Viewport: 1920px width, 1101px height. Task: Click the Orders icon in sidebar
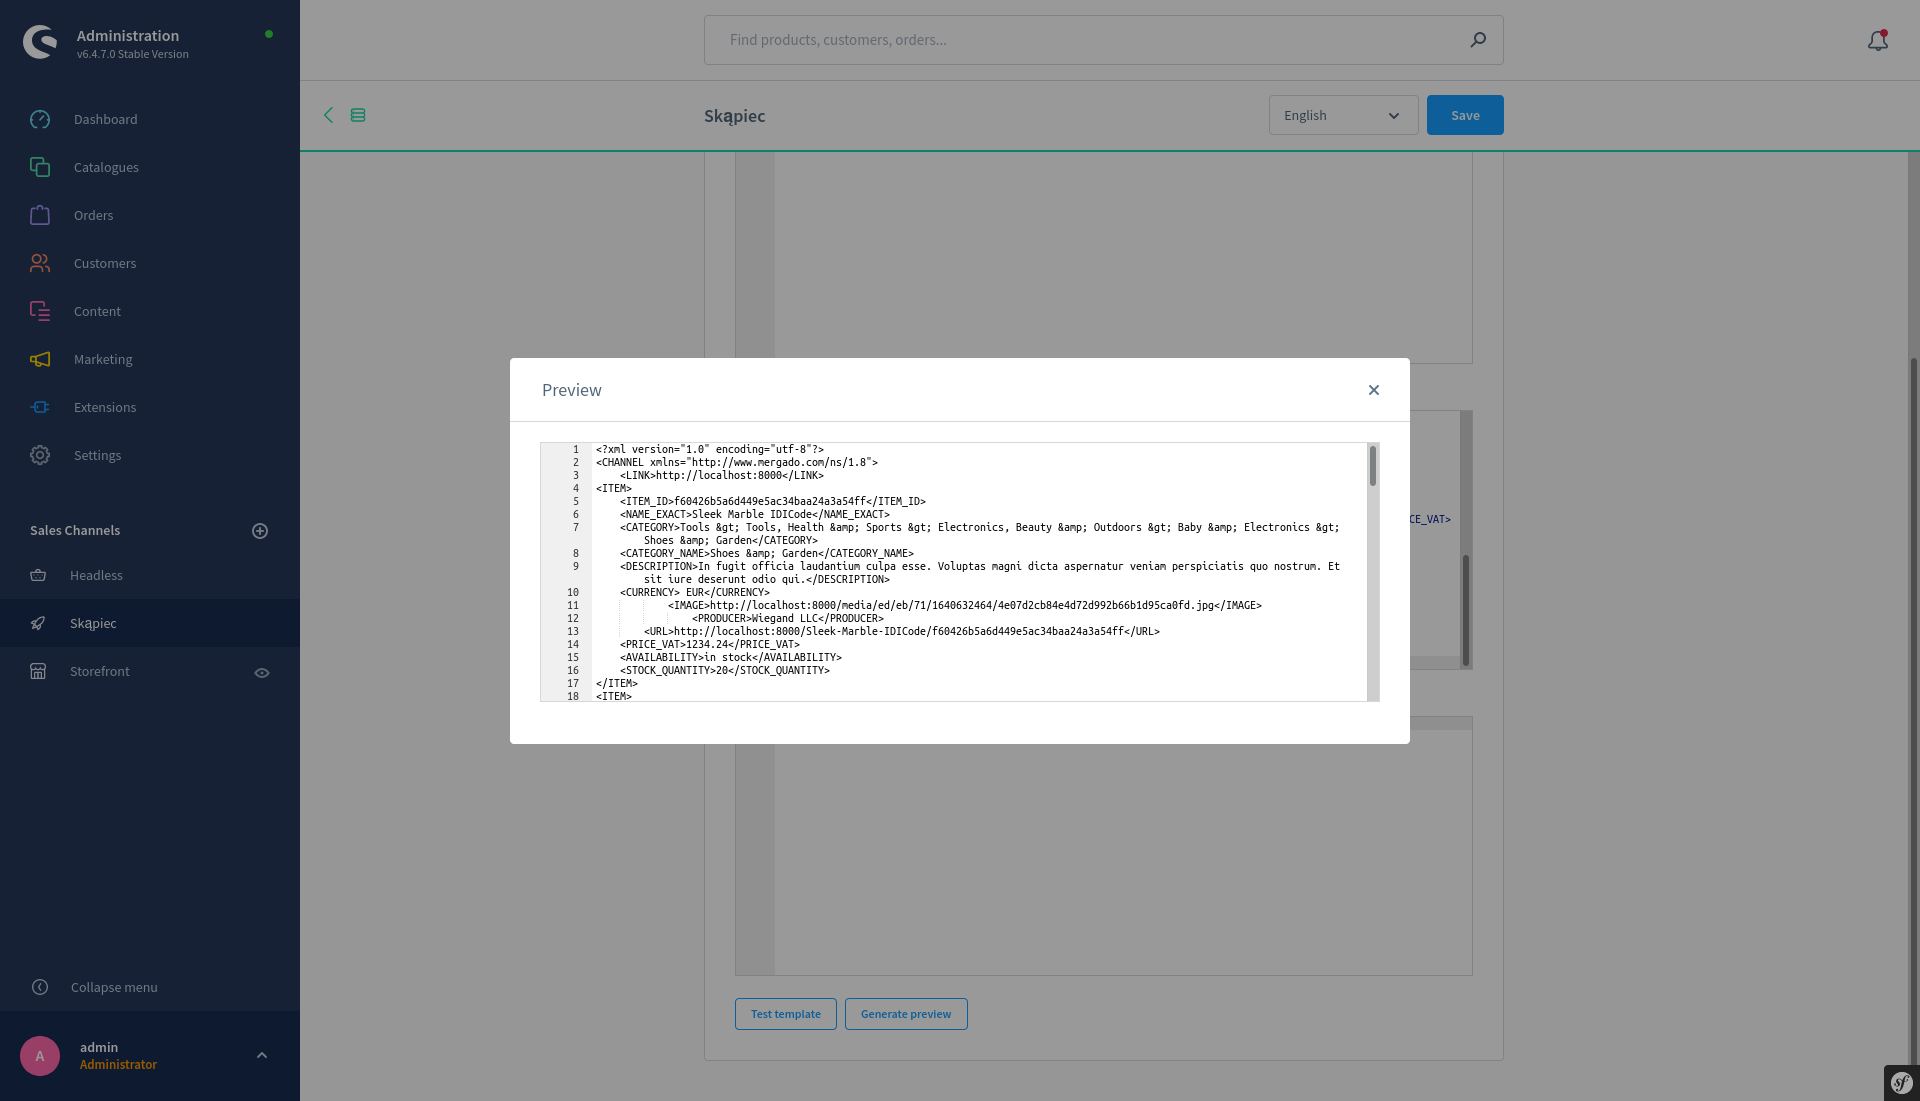point(40,215)
